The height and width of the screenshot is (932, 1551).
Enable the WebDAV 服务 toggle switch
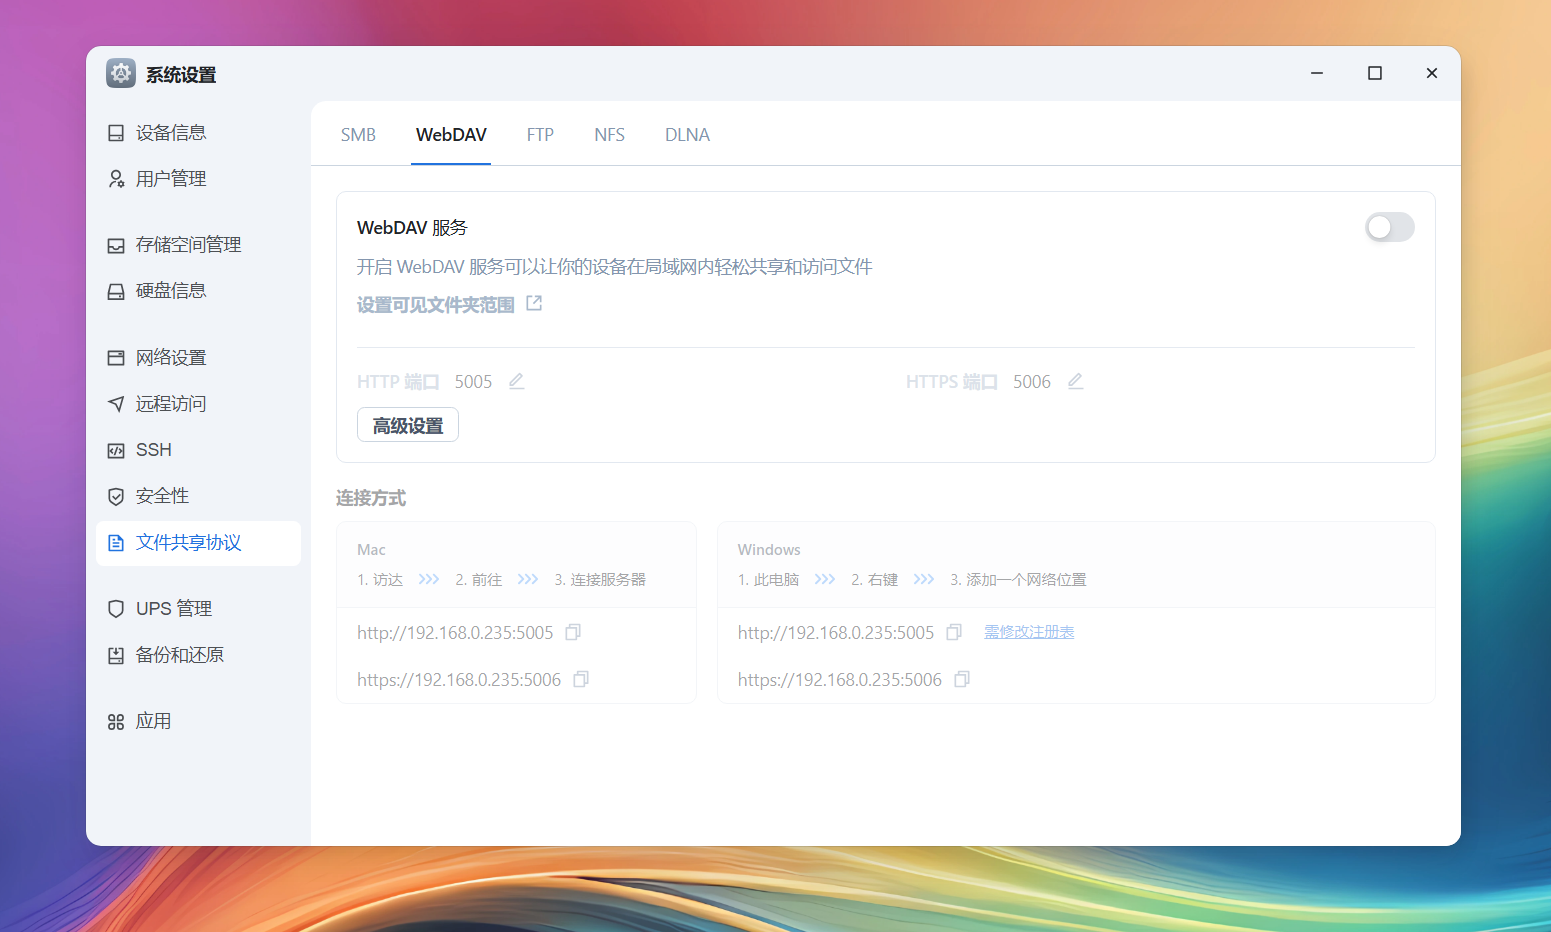click(1390, 228)
